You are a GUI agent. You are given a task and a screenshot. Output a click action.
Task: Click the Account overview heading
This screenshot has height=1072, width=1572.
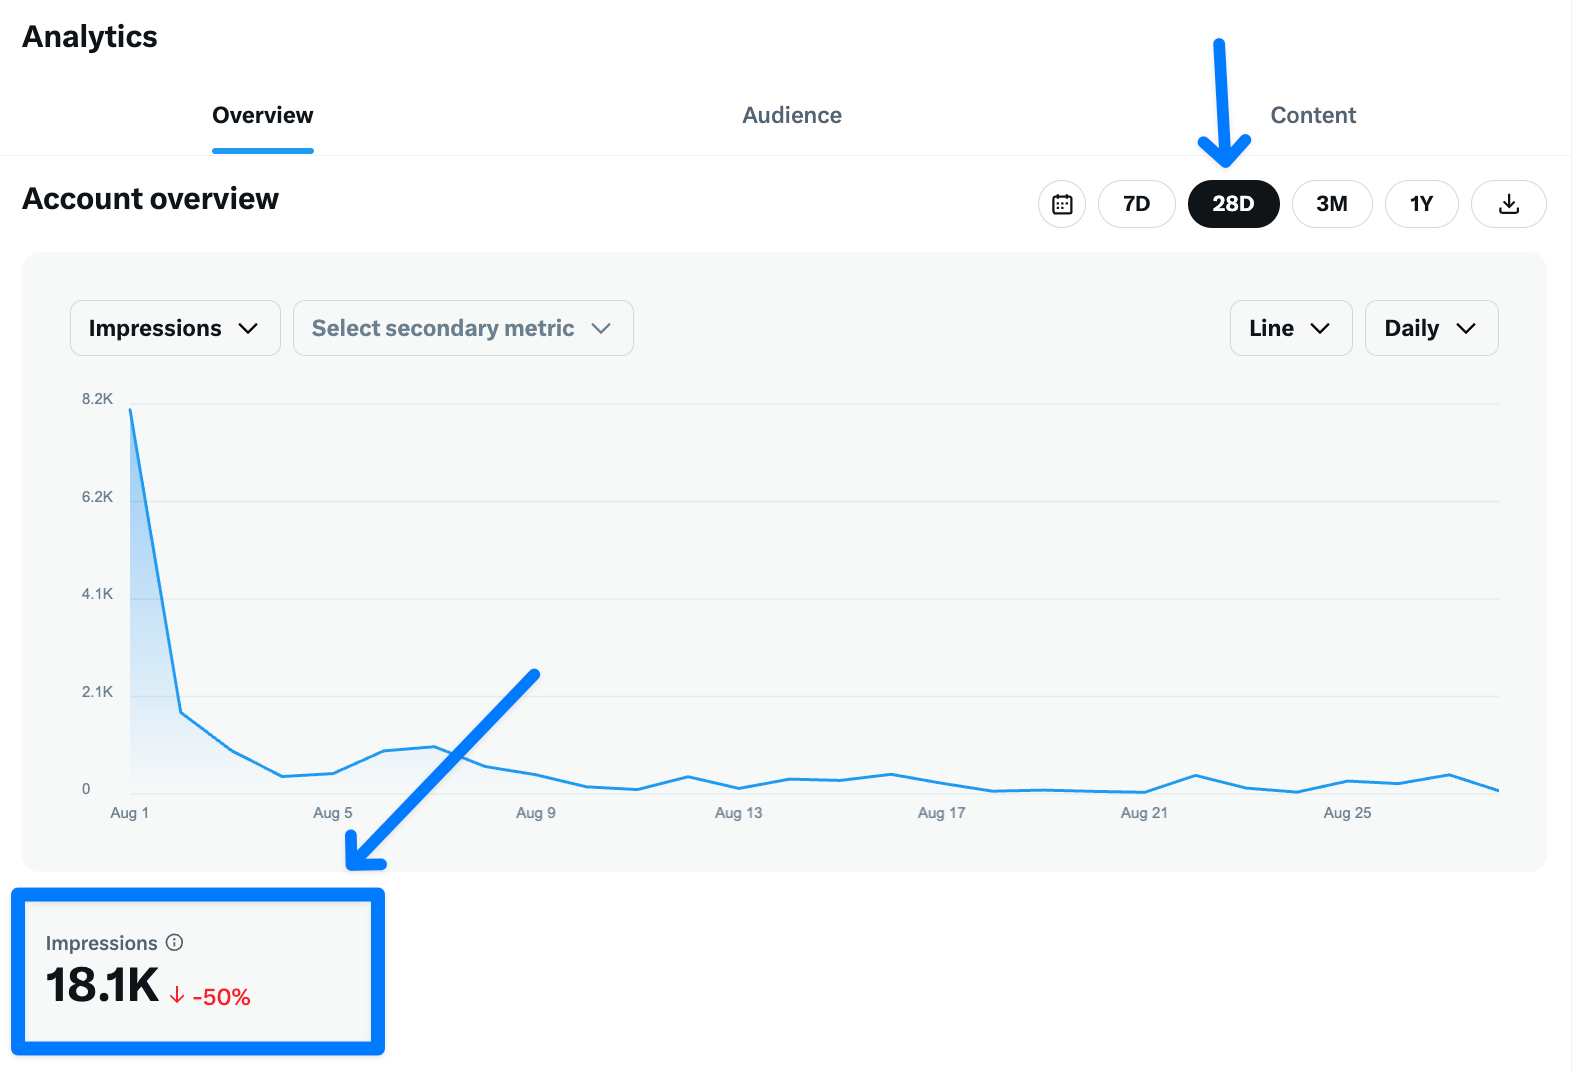pyautogui.click(x=151, y=199)
